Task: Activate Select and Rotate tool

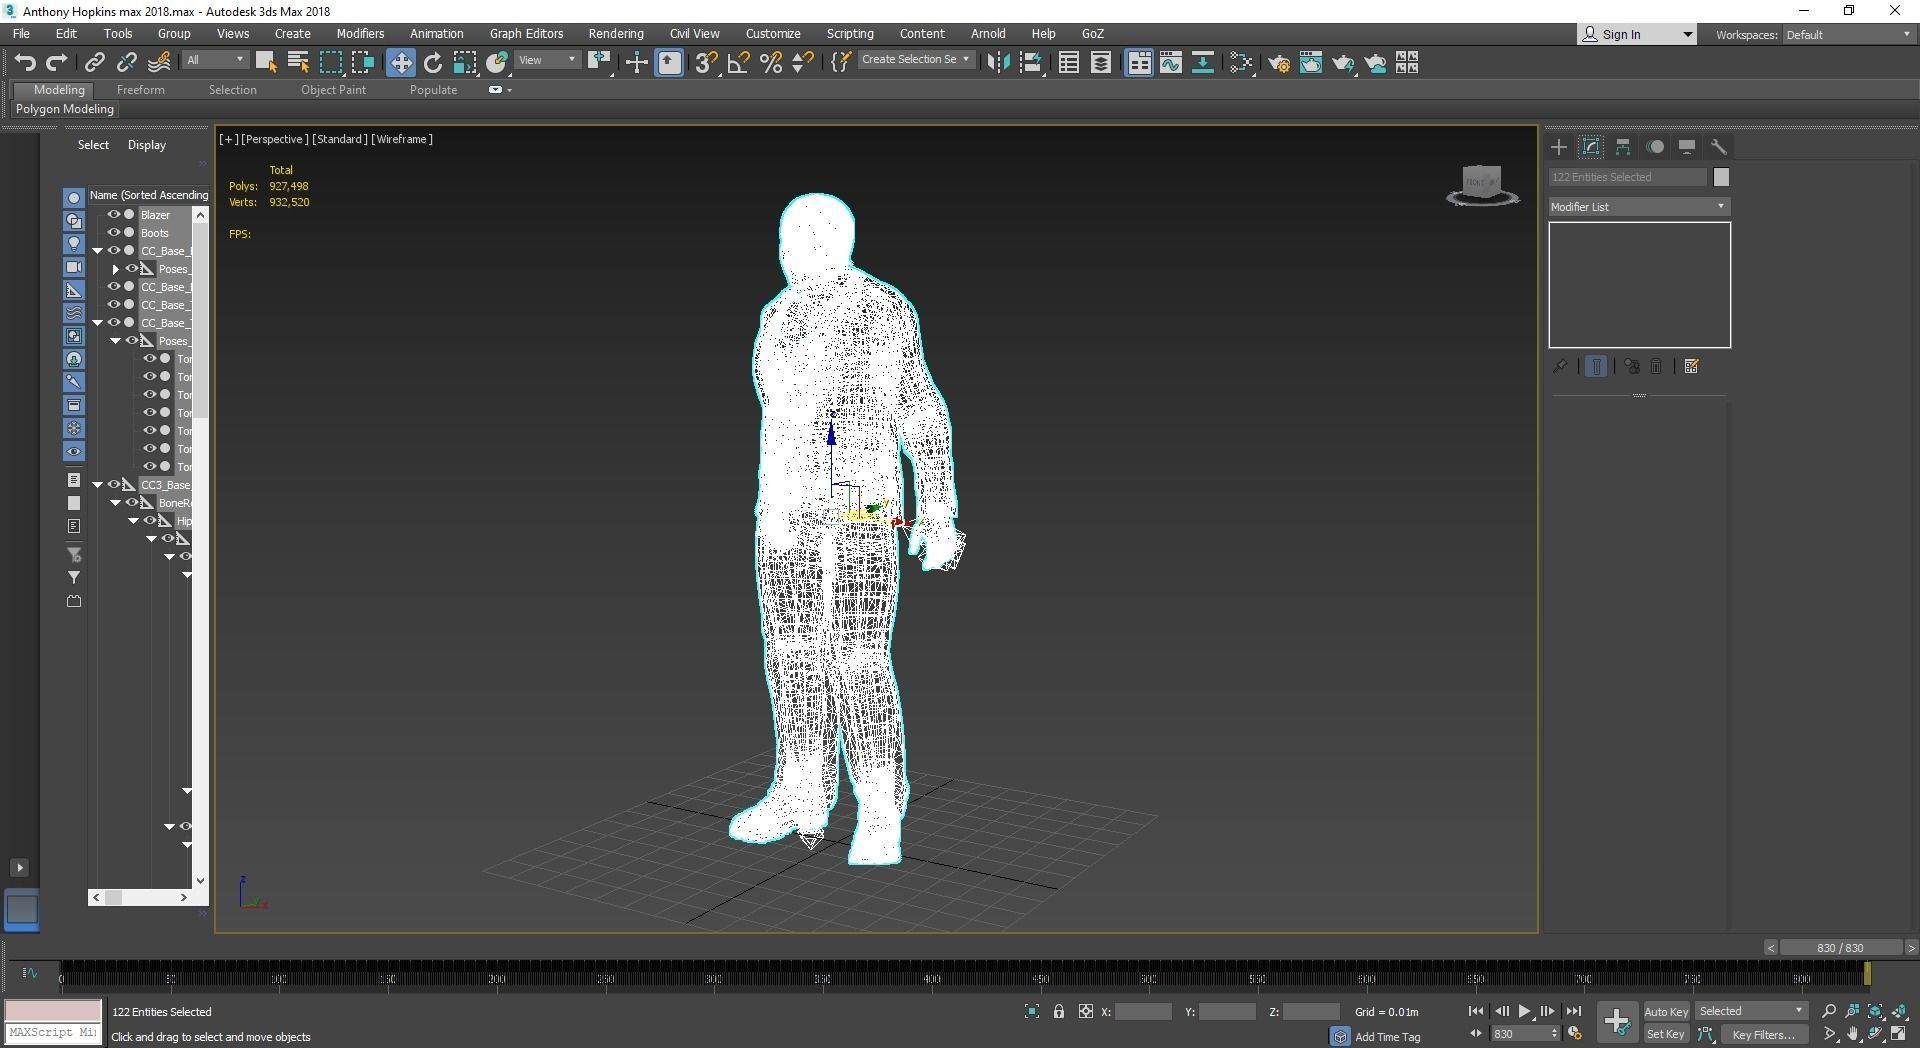Action: coord(433,63)
